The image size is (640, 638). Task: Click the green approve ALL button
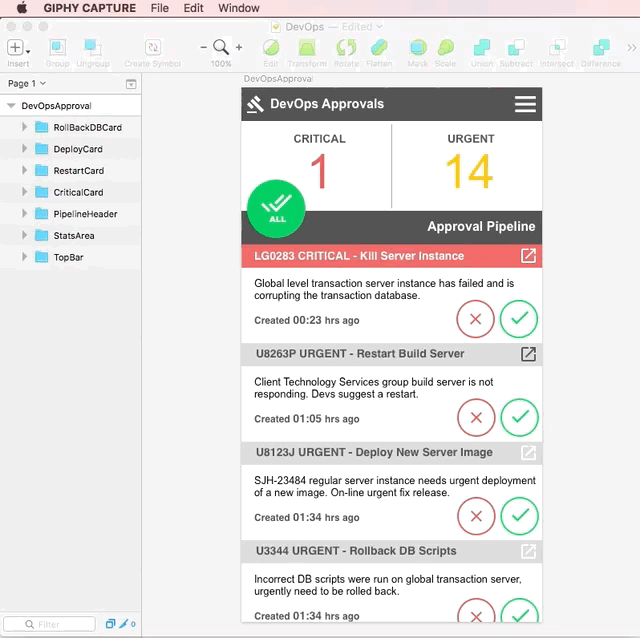(276, 209)
